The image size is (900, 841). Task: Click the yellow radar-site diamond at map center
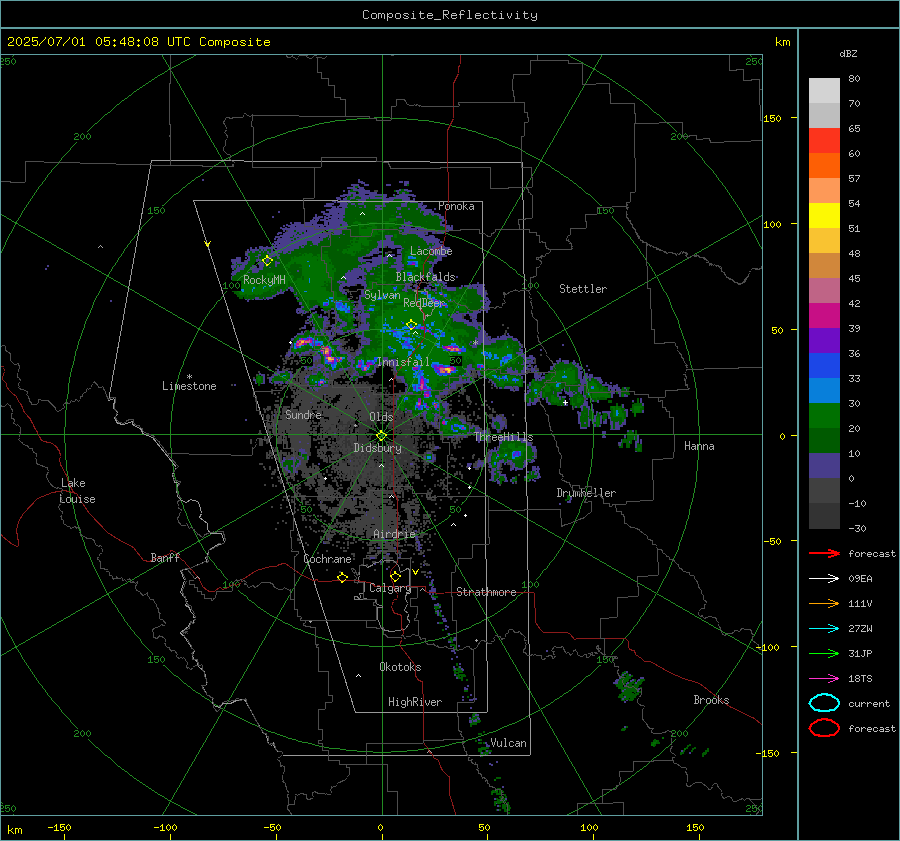[x=381, y=436]
